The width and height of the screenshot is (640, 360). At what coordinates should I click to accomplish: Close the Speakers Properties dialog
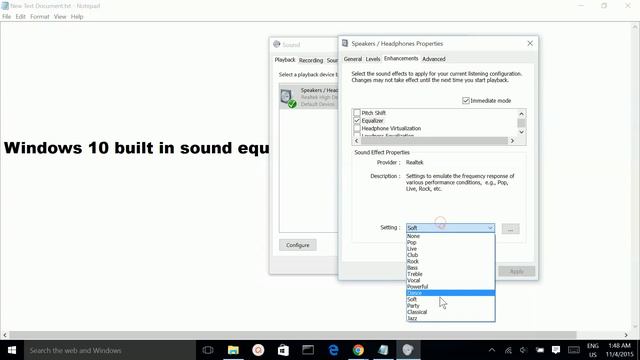(530, 43)
